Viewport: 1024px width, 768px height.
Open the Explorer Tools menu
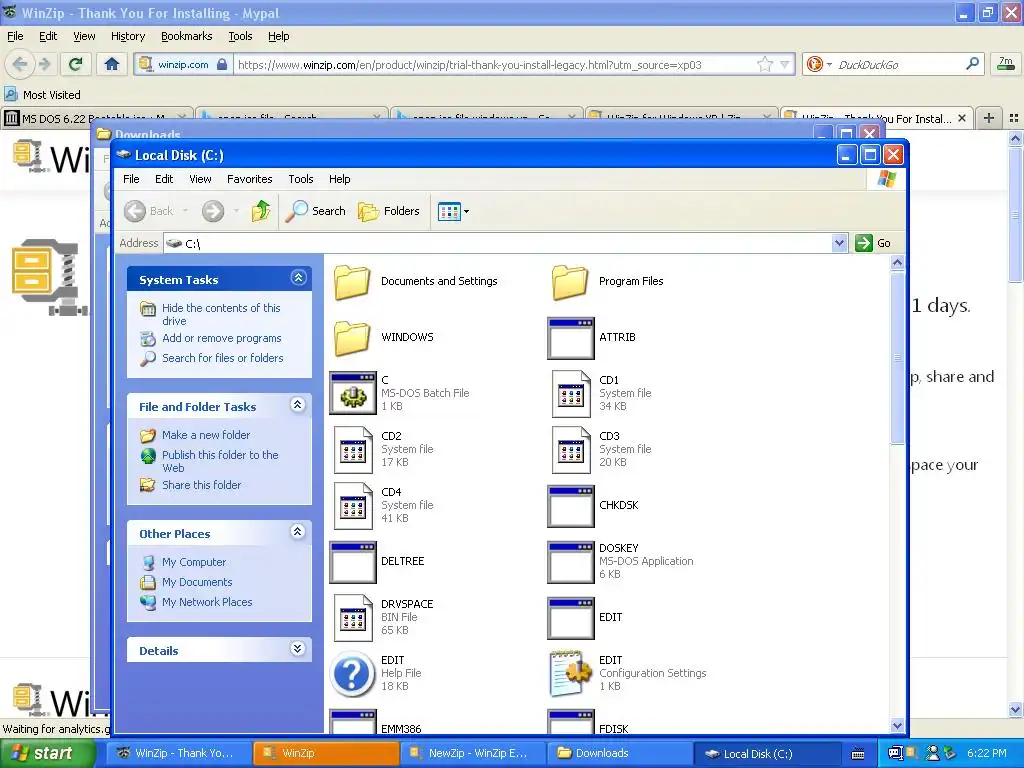301,179
